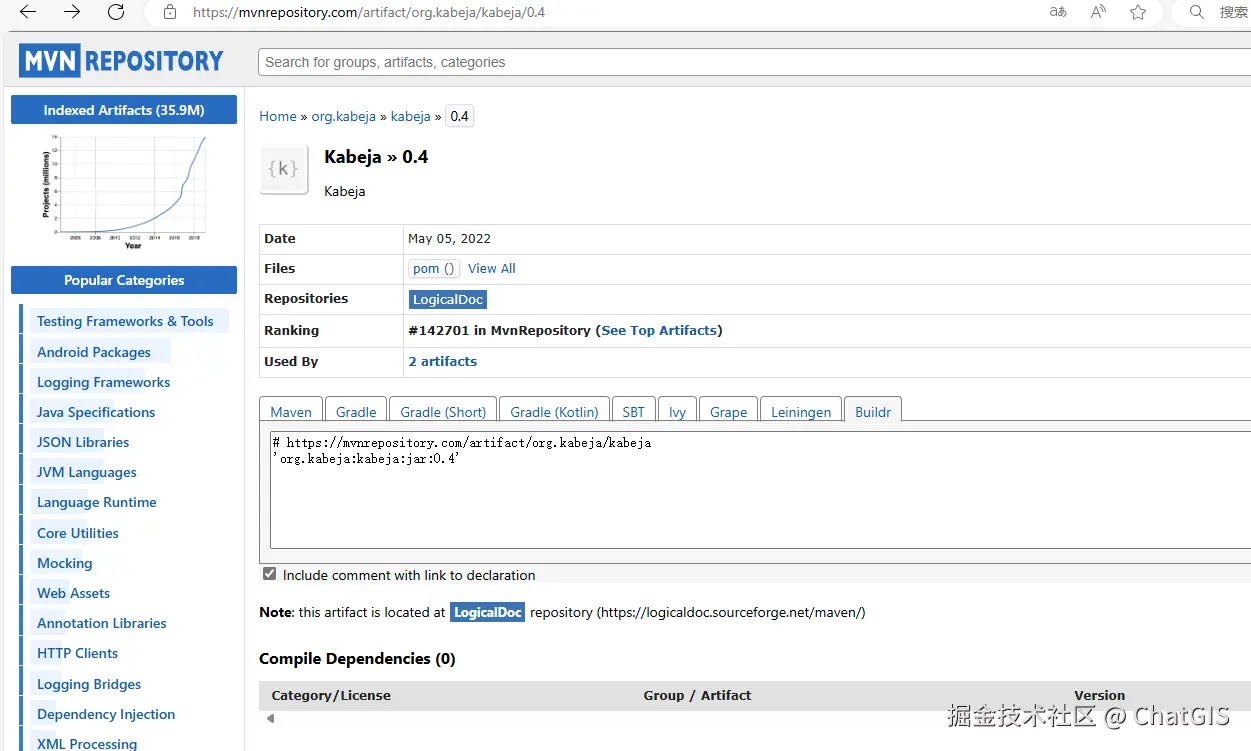
Task: Open Language Runtime category
Action: [x=97, y=502]
